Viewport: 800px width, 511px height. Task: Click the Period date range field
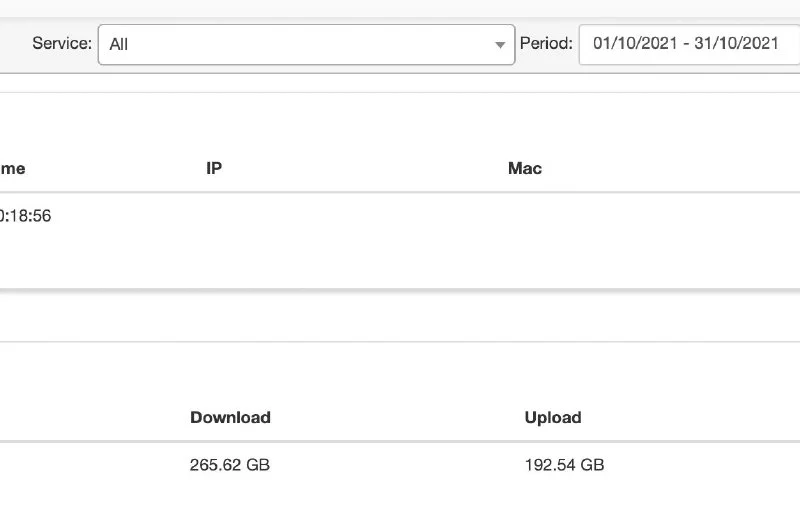click(x=688, y=43)
